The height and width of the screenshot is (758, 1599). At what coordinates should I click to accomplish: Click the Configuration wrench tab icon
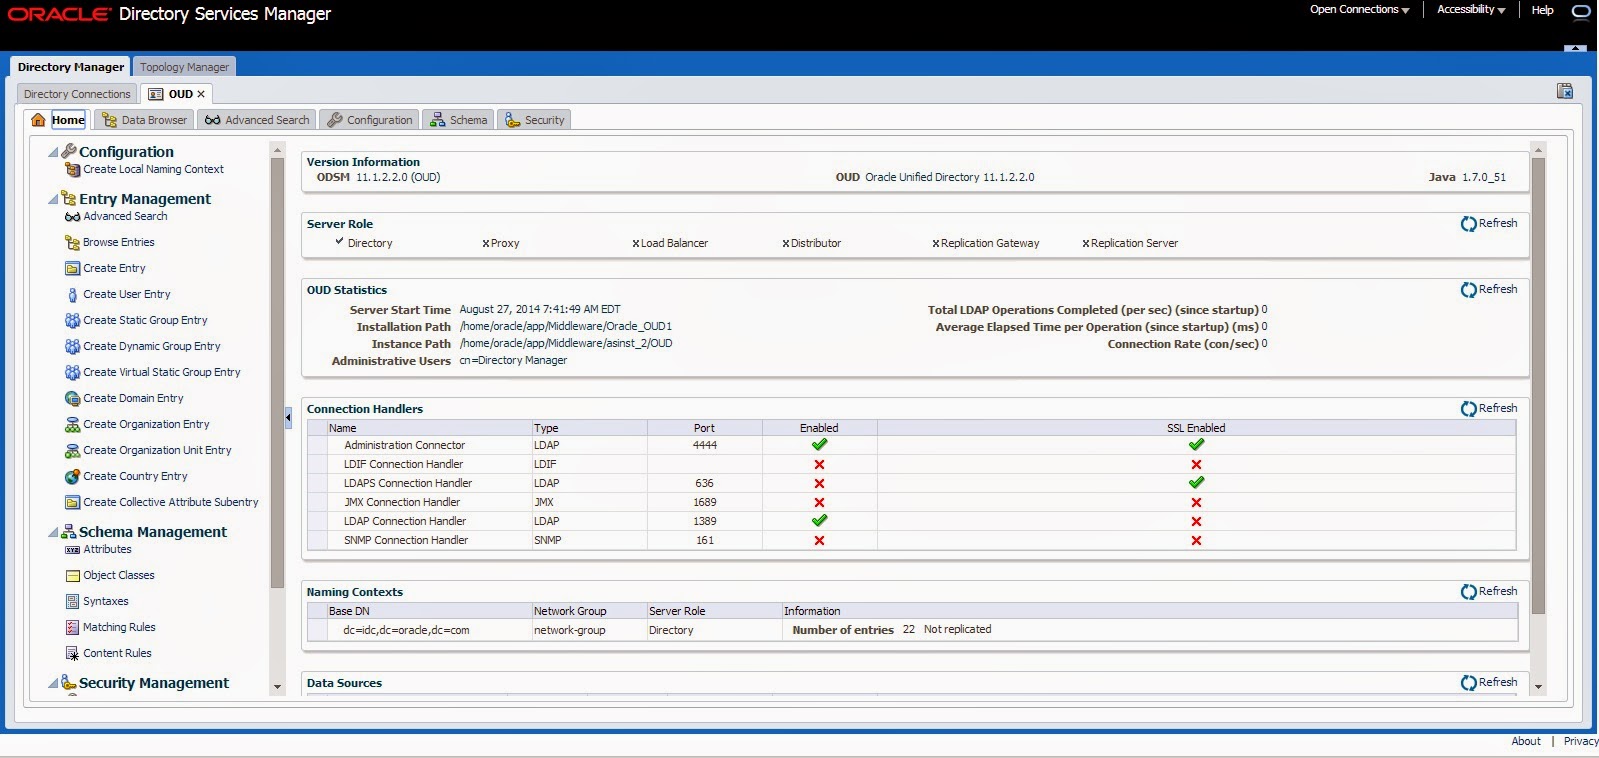(335, 120)
